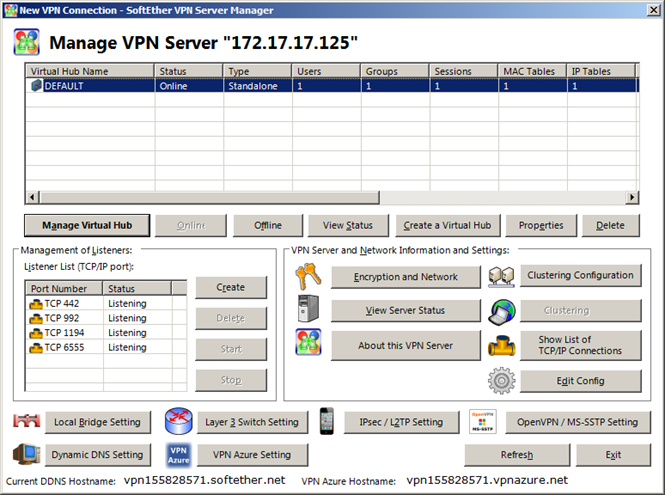
Task: Click the greyed-out Online button
Action: click(x=191, y=225)
